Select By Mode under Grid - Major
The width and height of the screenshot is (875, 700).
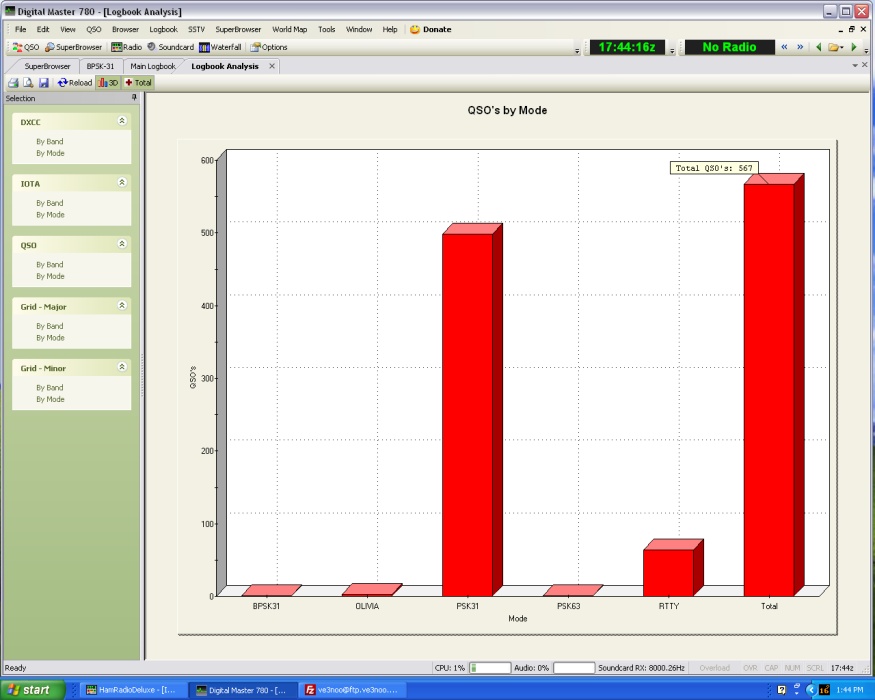click(50, 338)
